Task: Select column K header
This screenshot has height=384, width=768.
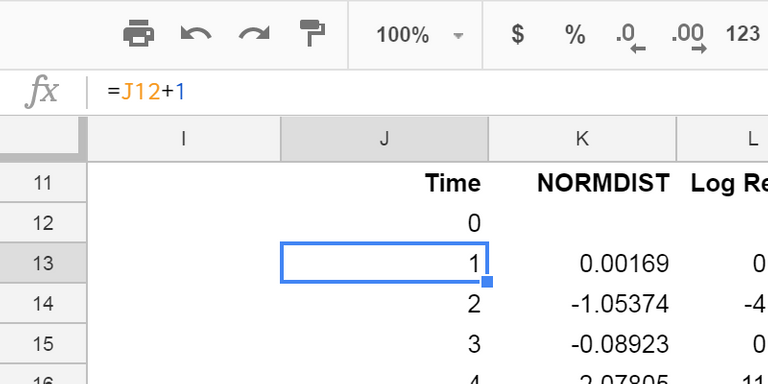Action: pyautogui.click(x=582, y=139)
